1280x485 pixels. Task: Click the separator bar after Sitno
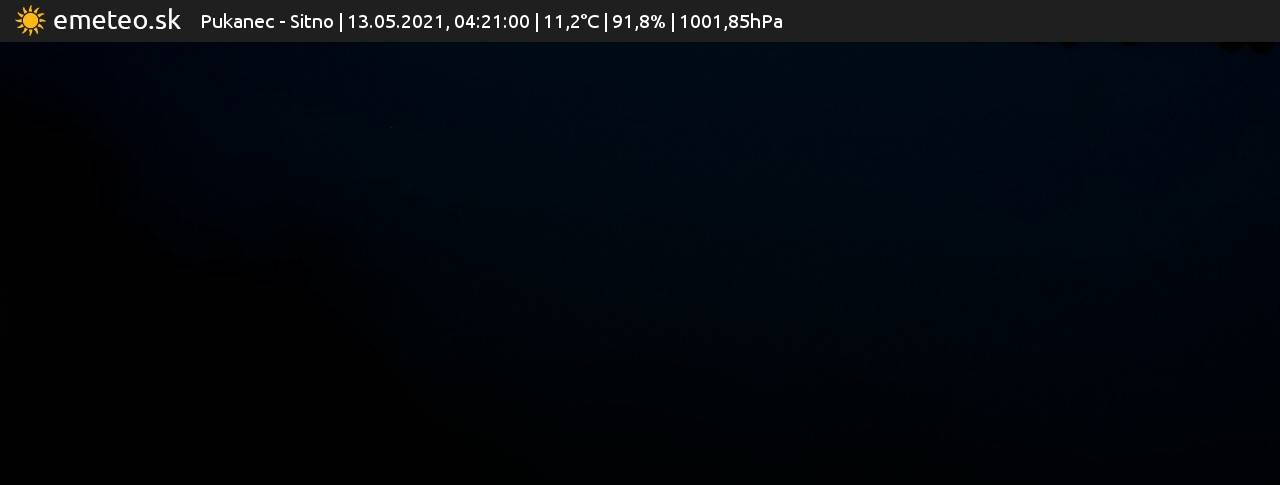(341, 22)
